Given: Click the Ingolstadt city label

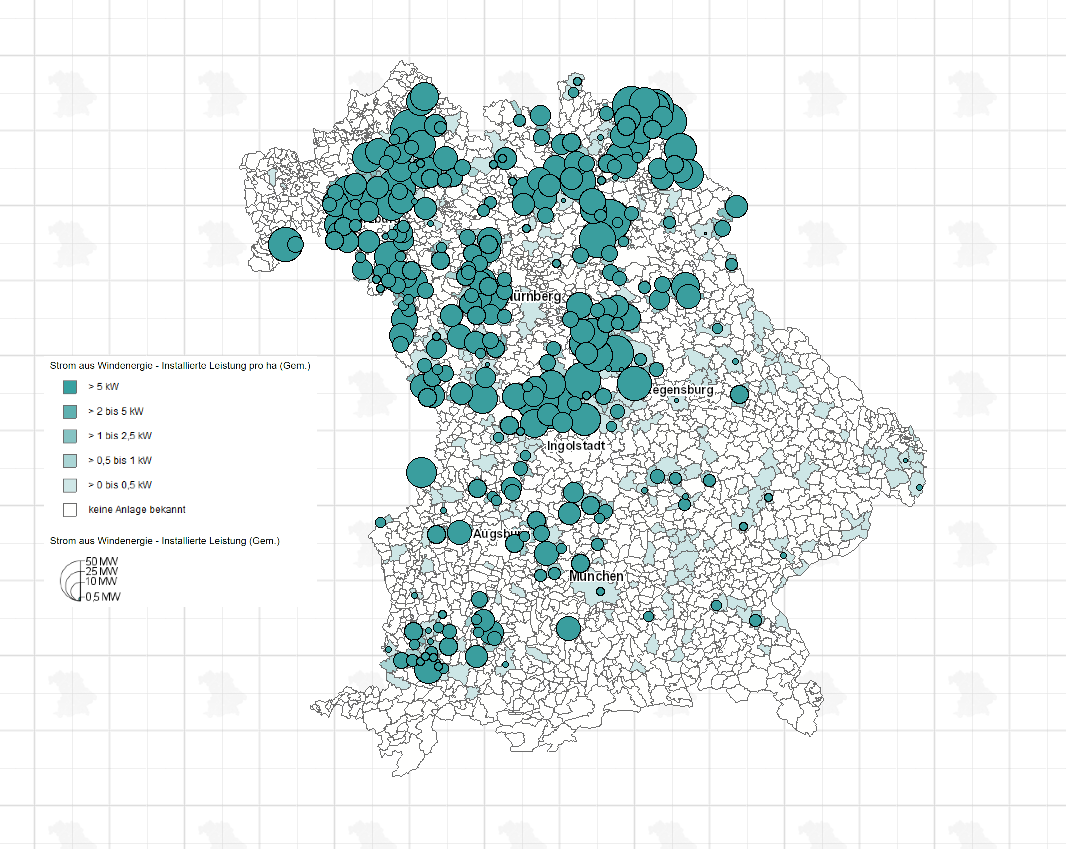Looking at the screenshot, I should (x=577, y=446).
